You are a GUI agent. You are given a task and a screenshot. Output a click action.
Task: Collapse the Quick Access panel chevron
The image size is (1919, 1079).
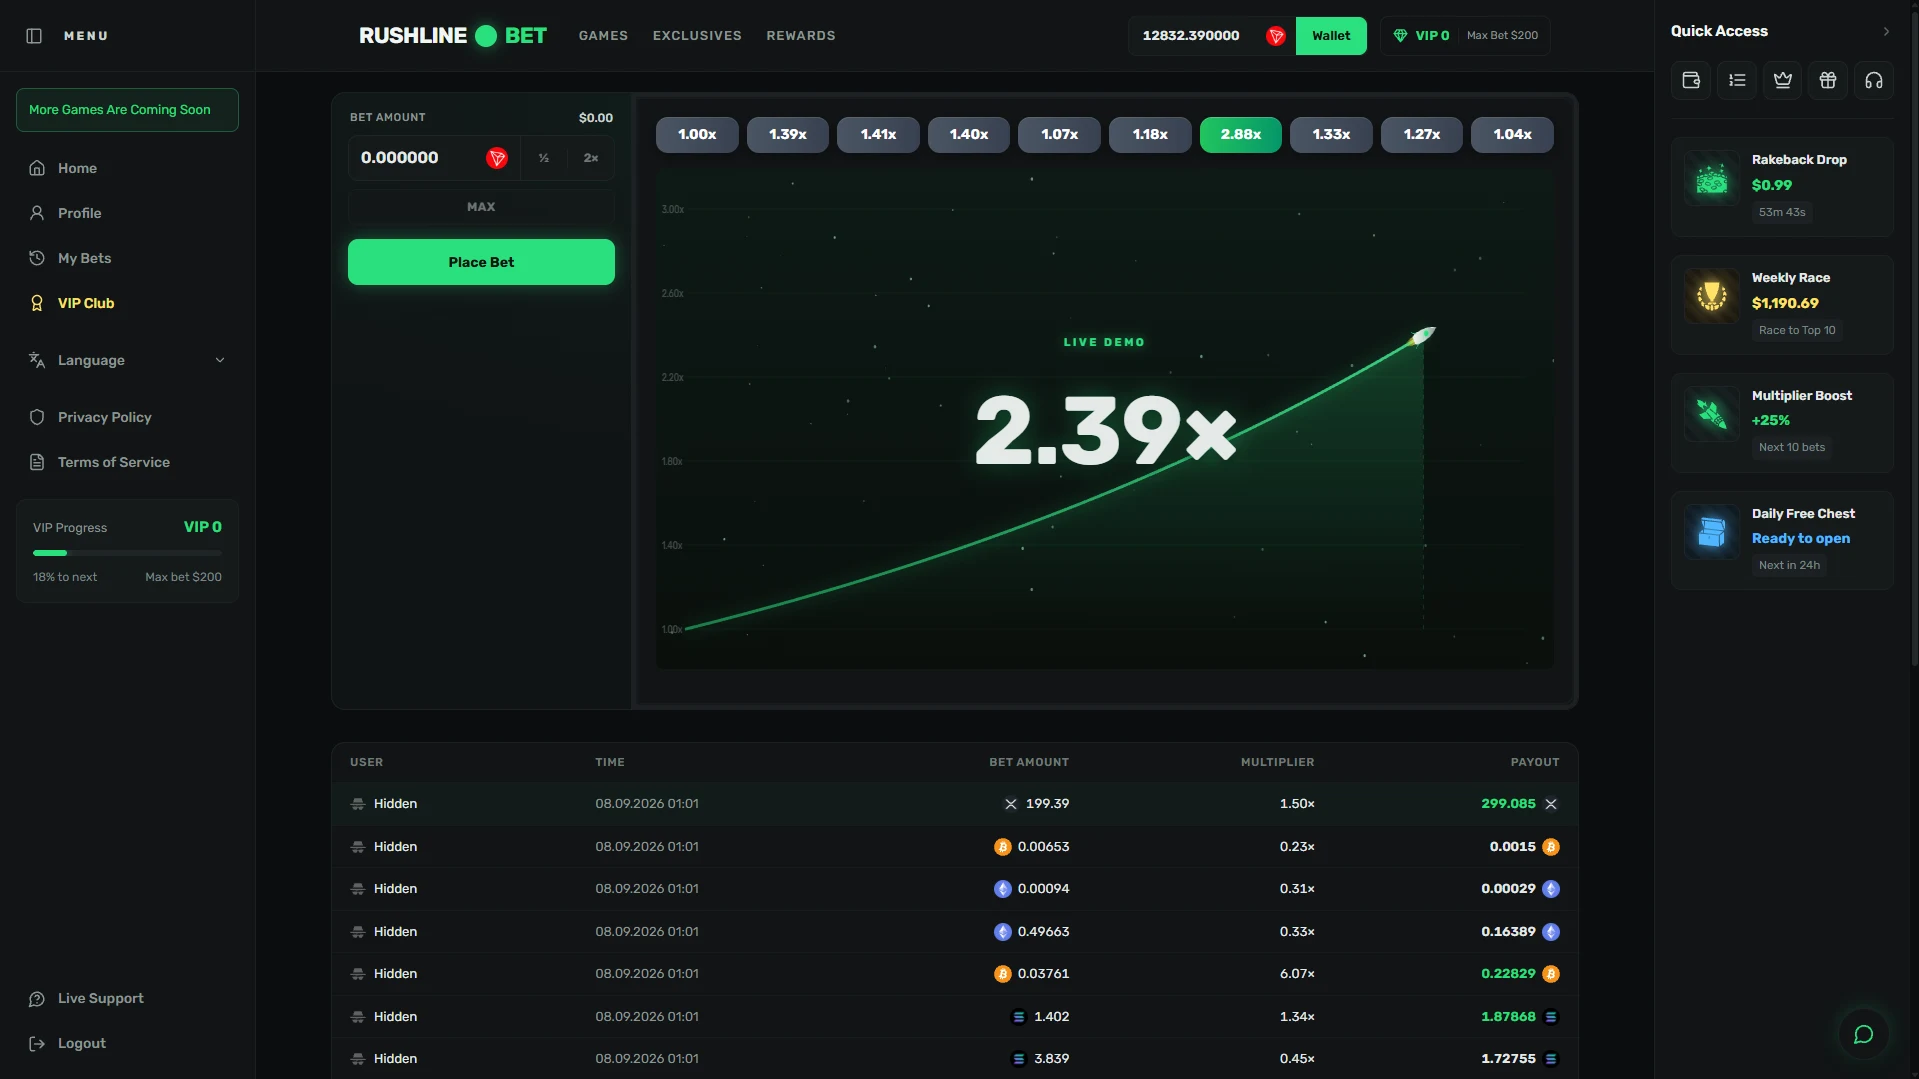[1886, 32]
